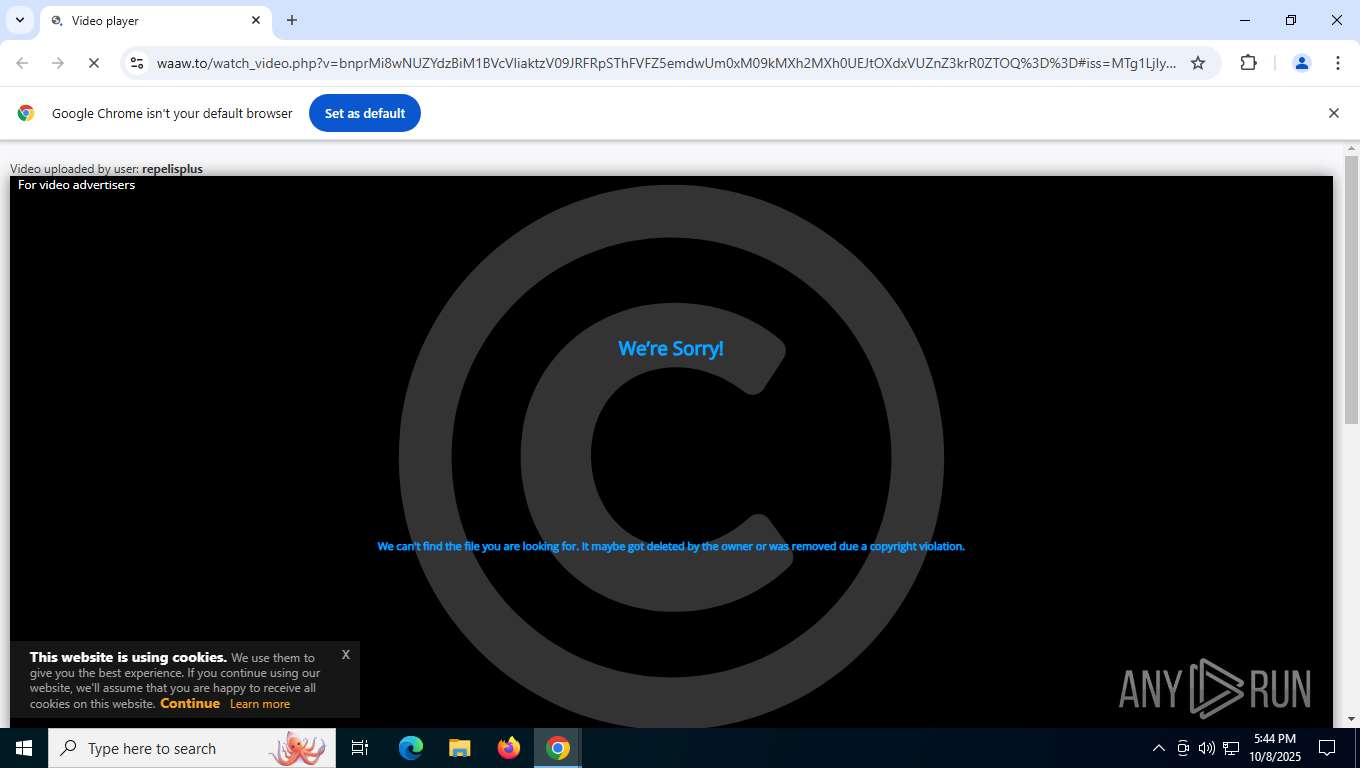Click the repelisplus uploader name
1360x768 pixels.
pos(172,169)
